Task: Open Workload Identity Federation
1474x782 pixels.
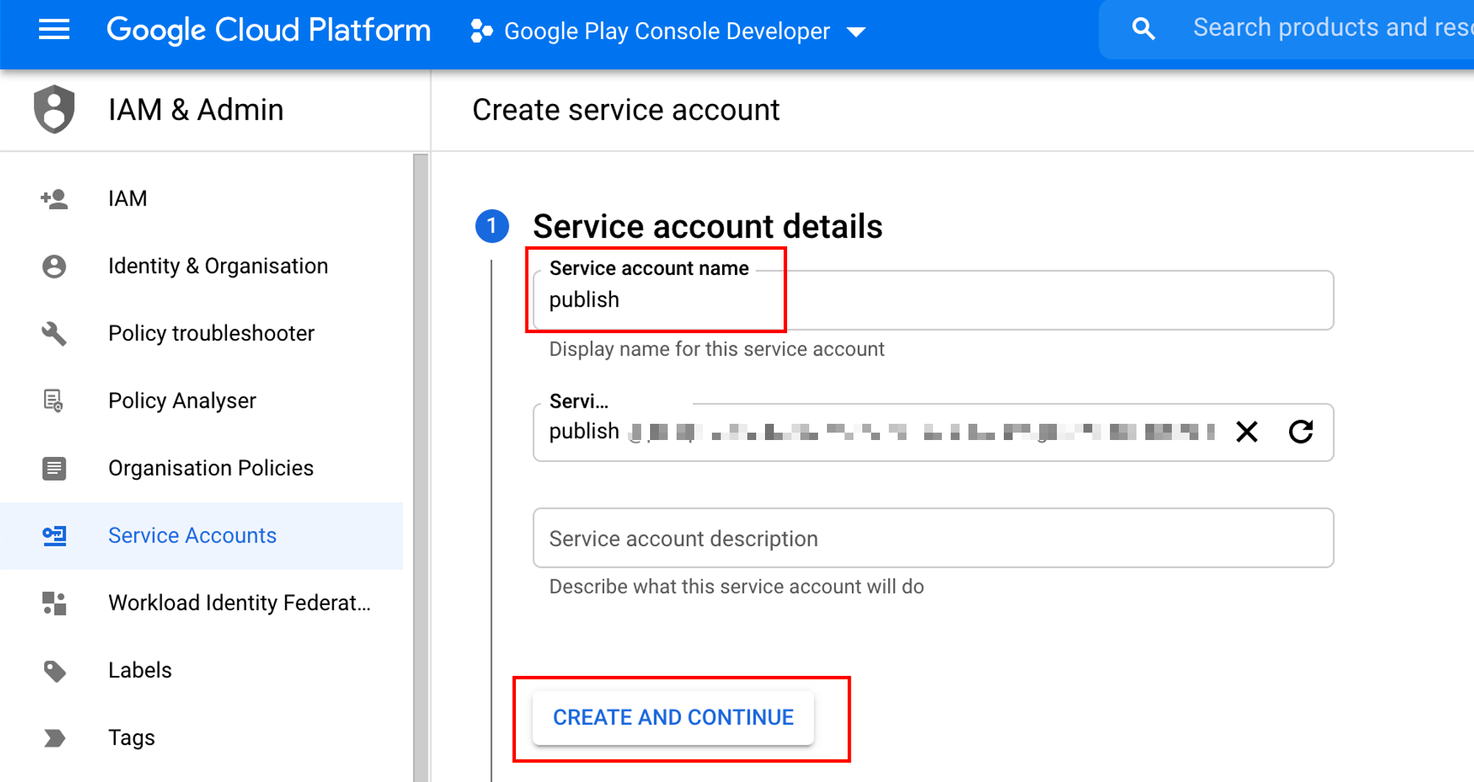Action: click(239, 603)
